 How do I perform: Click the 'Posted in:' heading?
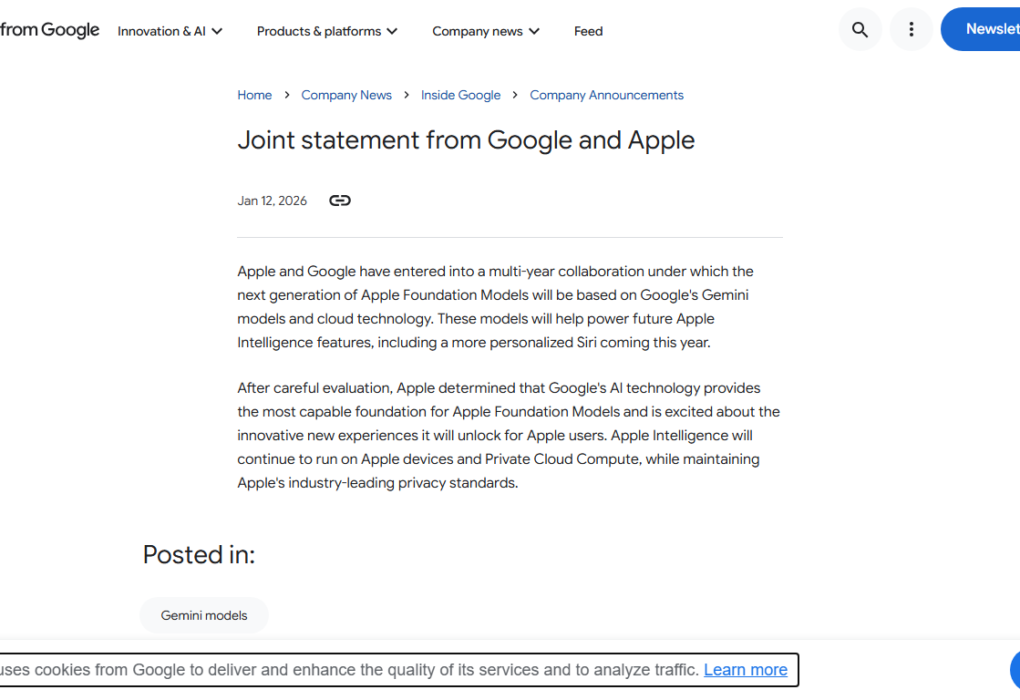tap(199, 555)
